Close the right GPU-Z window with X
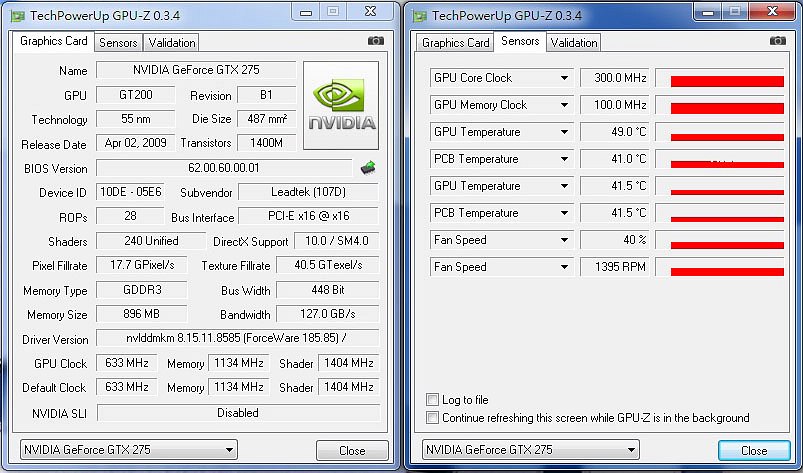The height and width of the screenshot is (473, 803). pyautogui.click(x=772, y=11)
